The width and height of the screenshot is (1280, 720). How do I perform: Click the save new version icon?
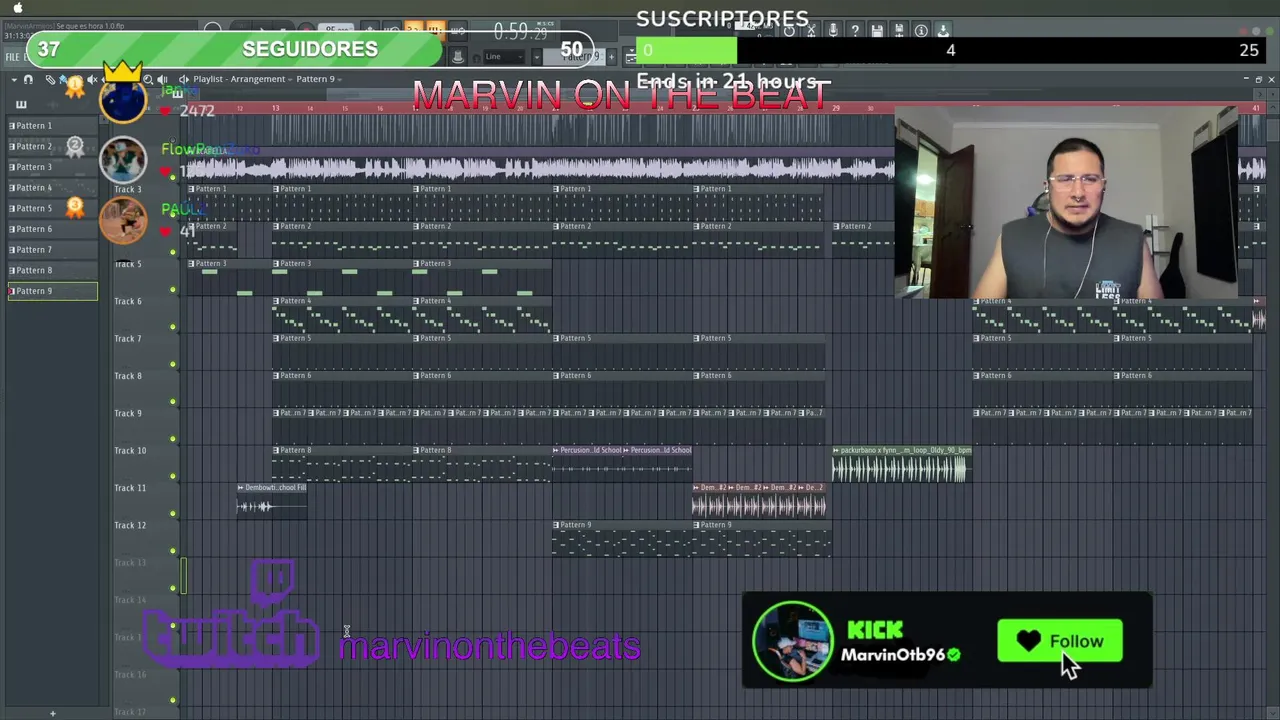click(x=899, y=31)
